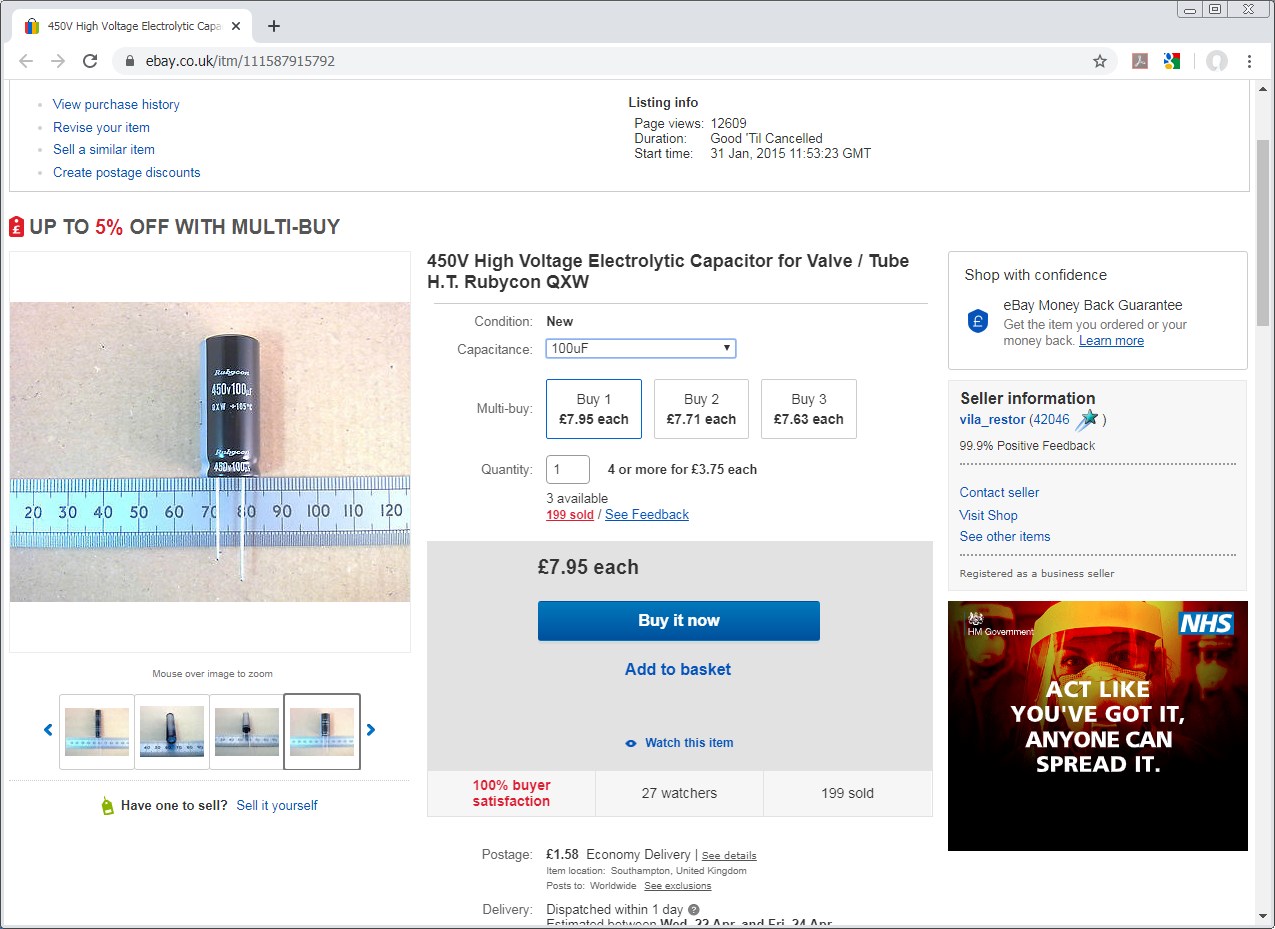Open the user profile avatar icon
The image size is (1275, 929).
tap(1216, 61)
